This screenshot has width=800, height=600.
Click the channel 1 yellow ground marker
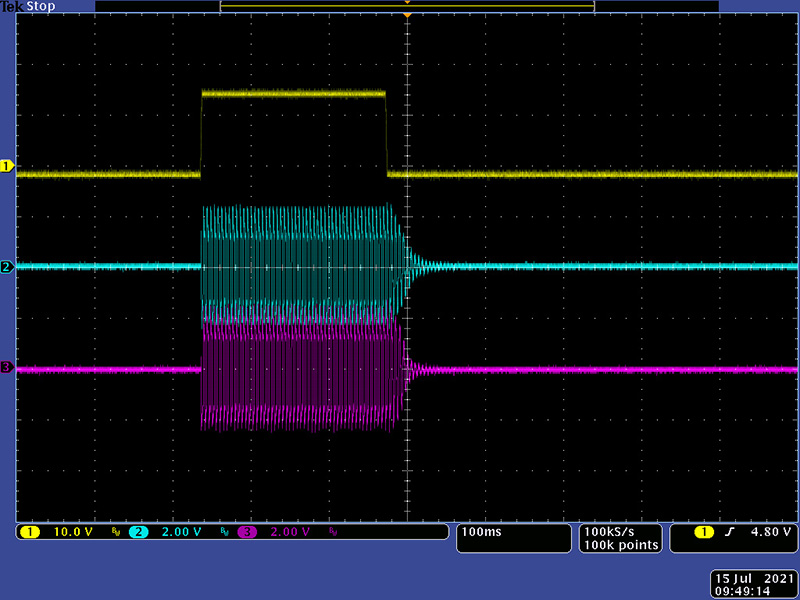pos(8,166)
